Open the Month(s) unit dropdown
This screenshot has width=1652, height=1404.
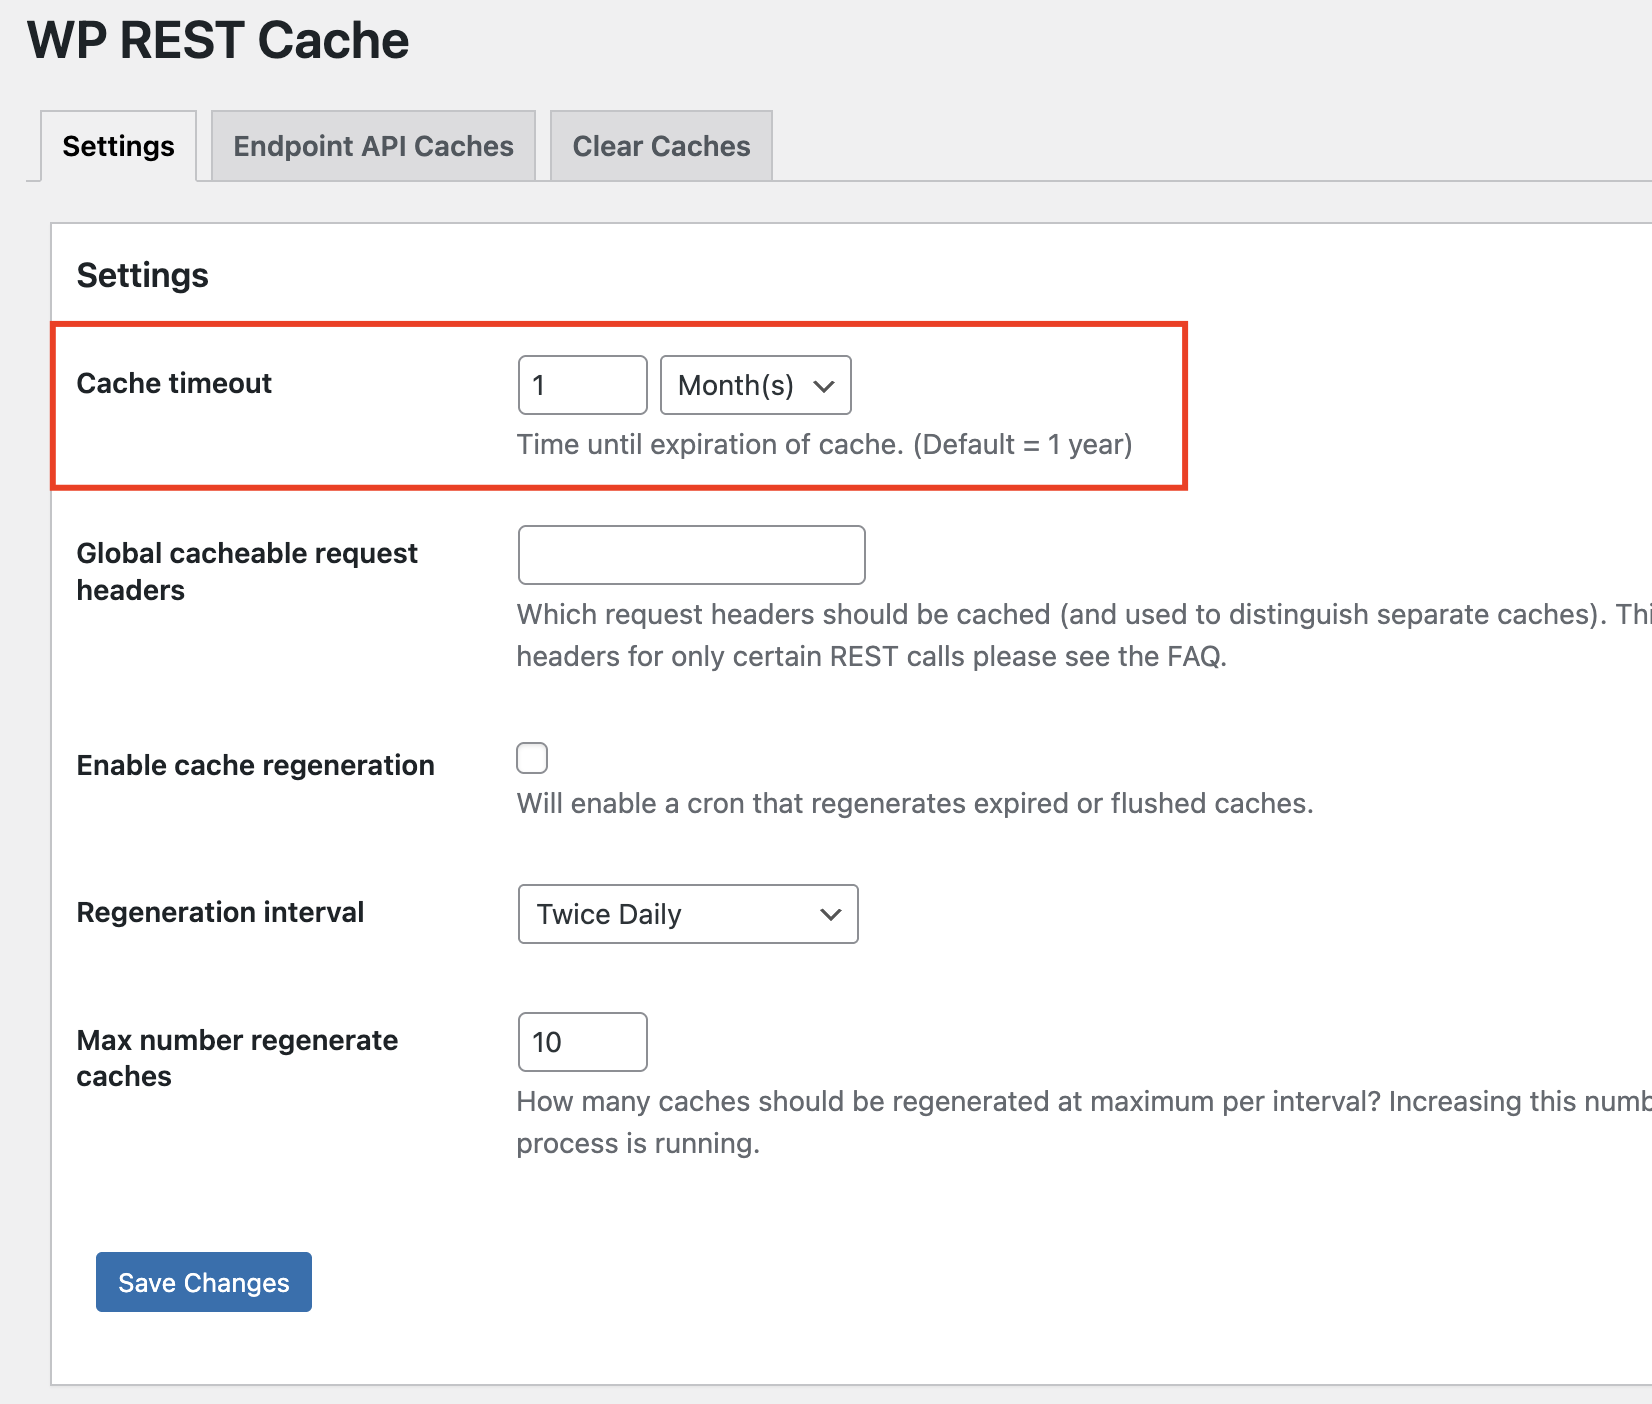[x=756, y=385]
